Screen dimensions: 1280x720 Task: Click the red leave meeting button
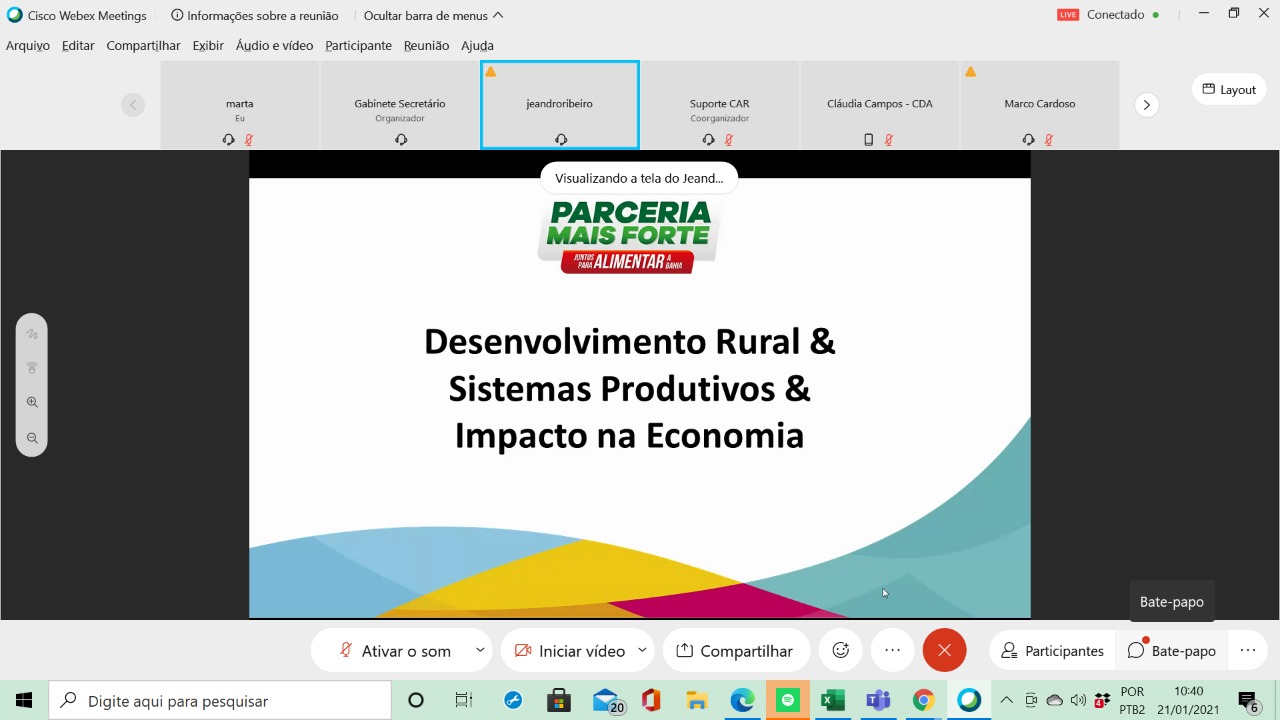click(x=944, y=650)
